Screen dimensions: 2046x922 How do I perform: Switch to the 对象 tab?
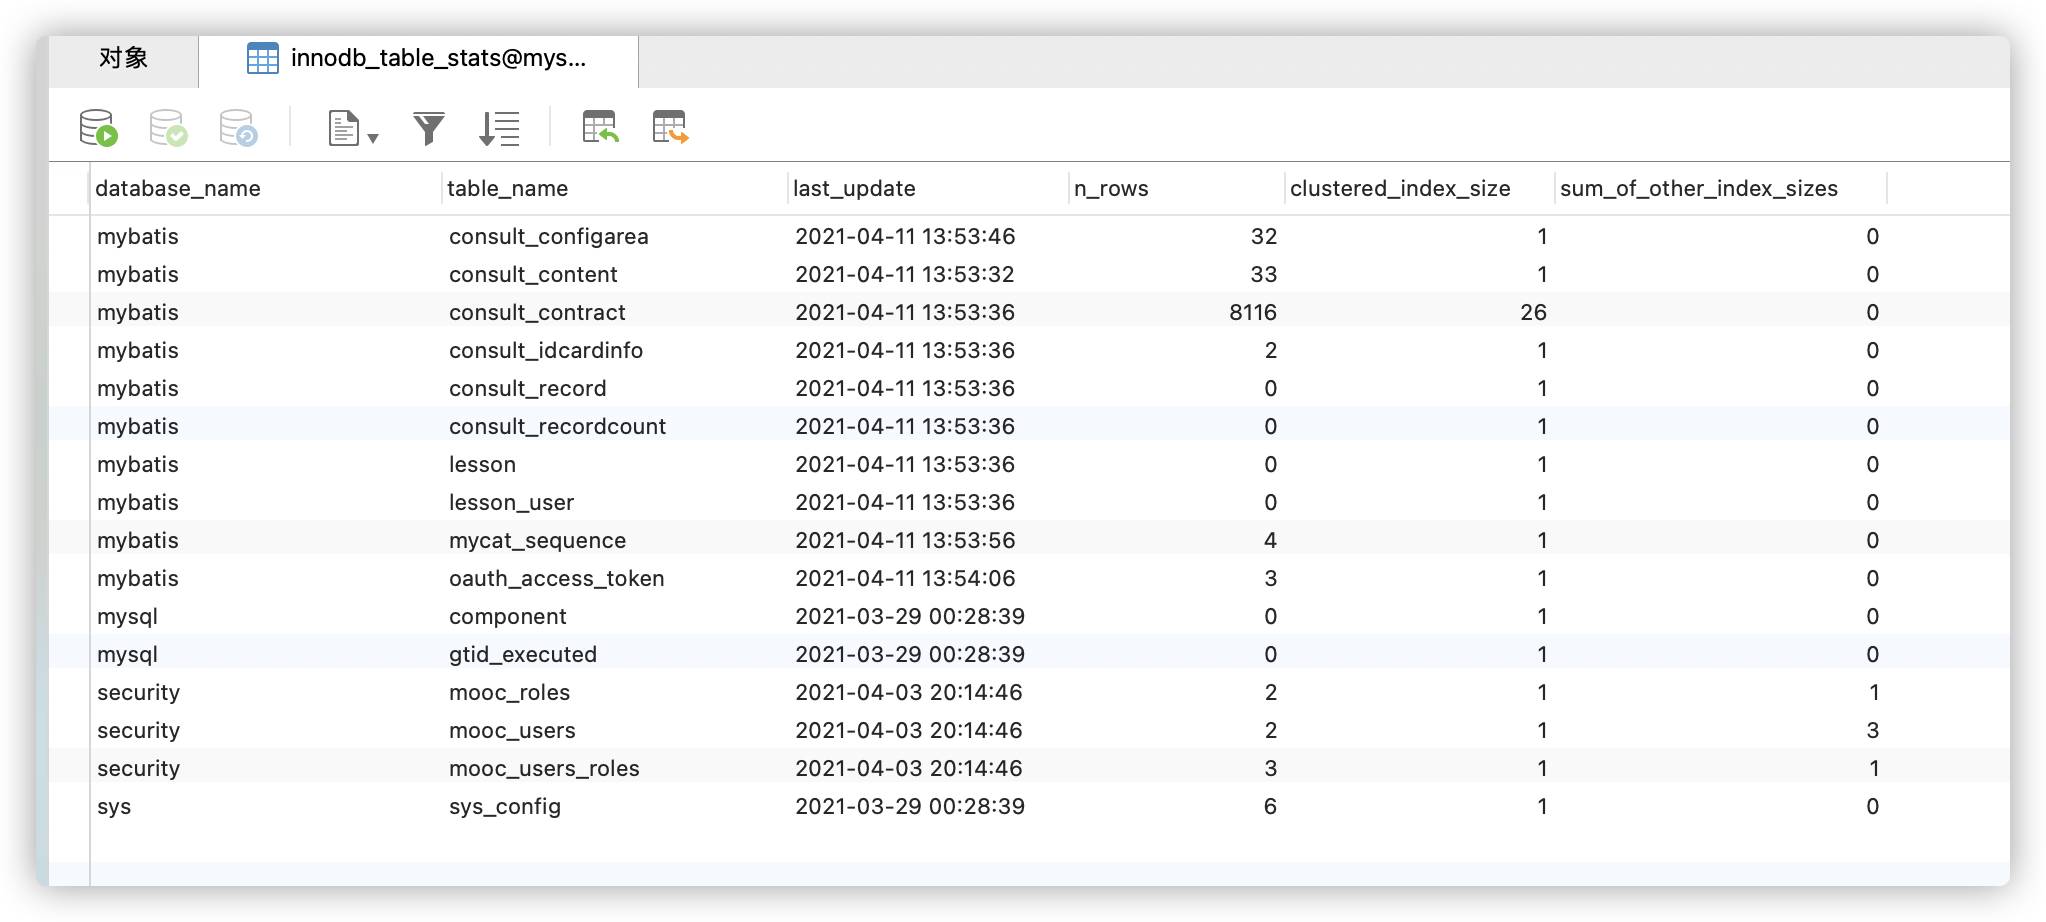click(124, 59)
